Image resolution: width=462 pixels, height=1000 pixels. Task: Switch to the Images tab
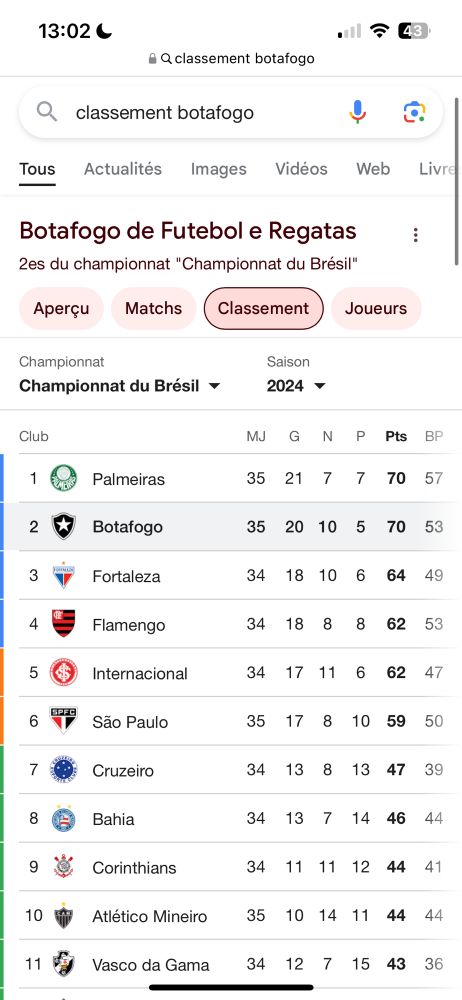point(218,169)
